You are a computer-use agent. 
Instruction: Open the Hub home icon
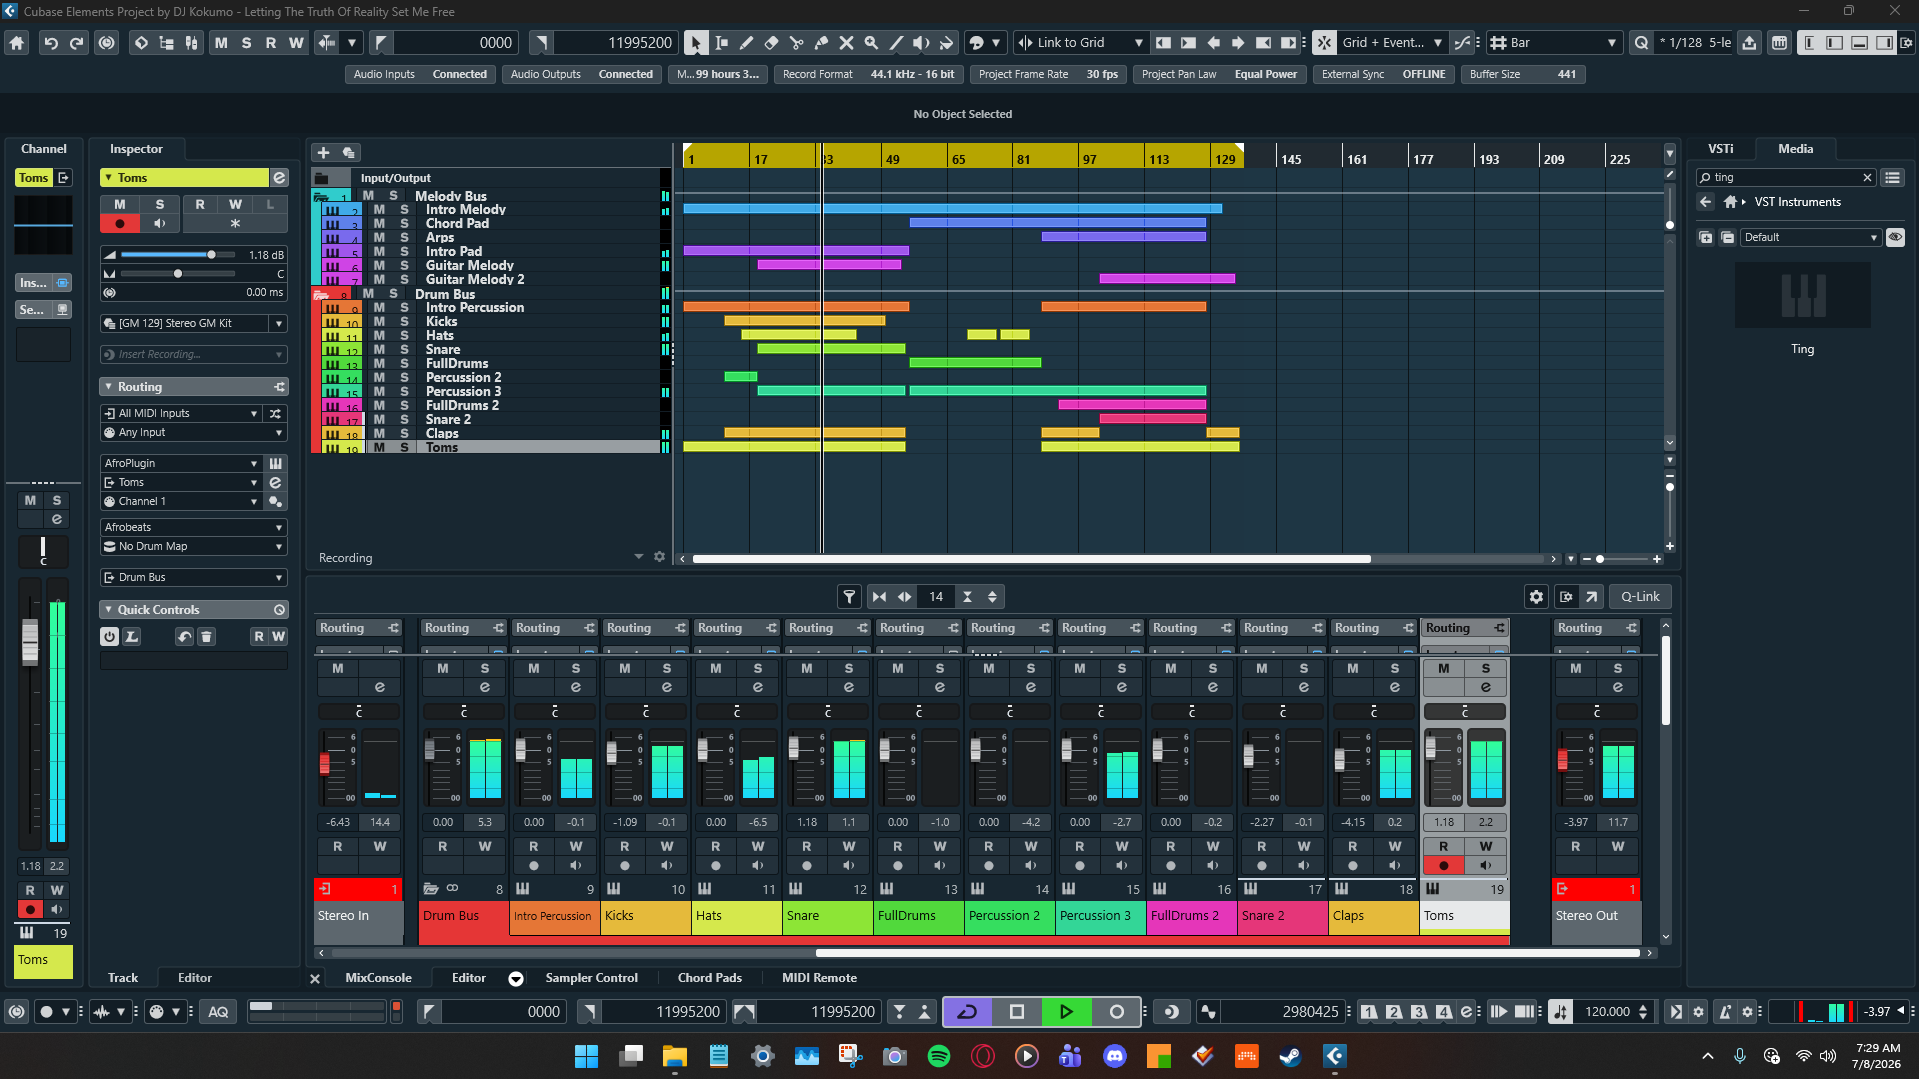(16, 43)
